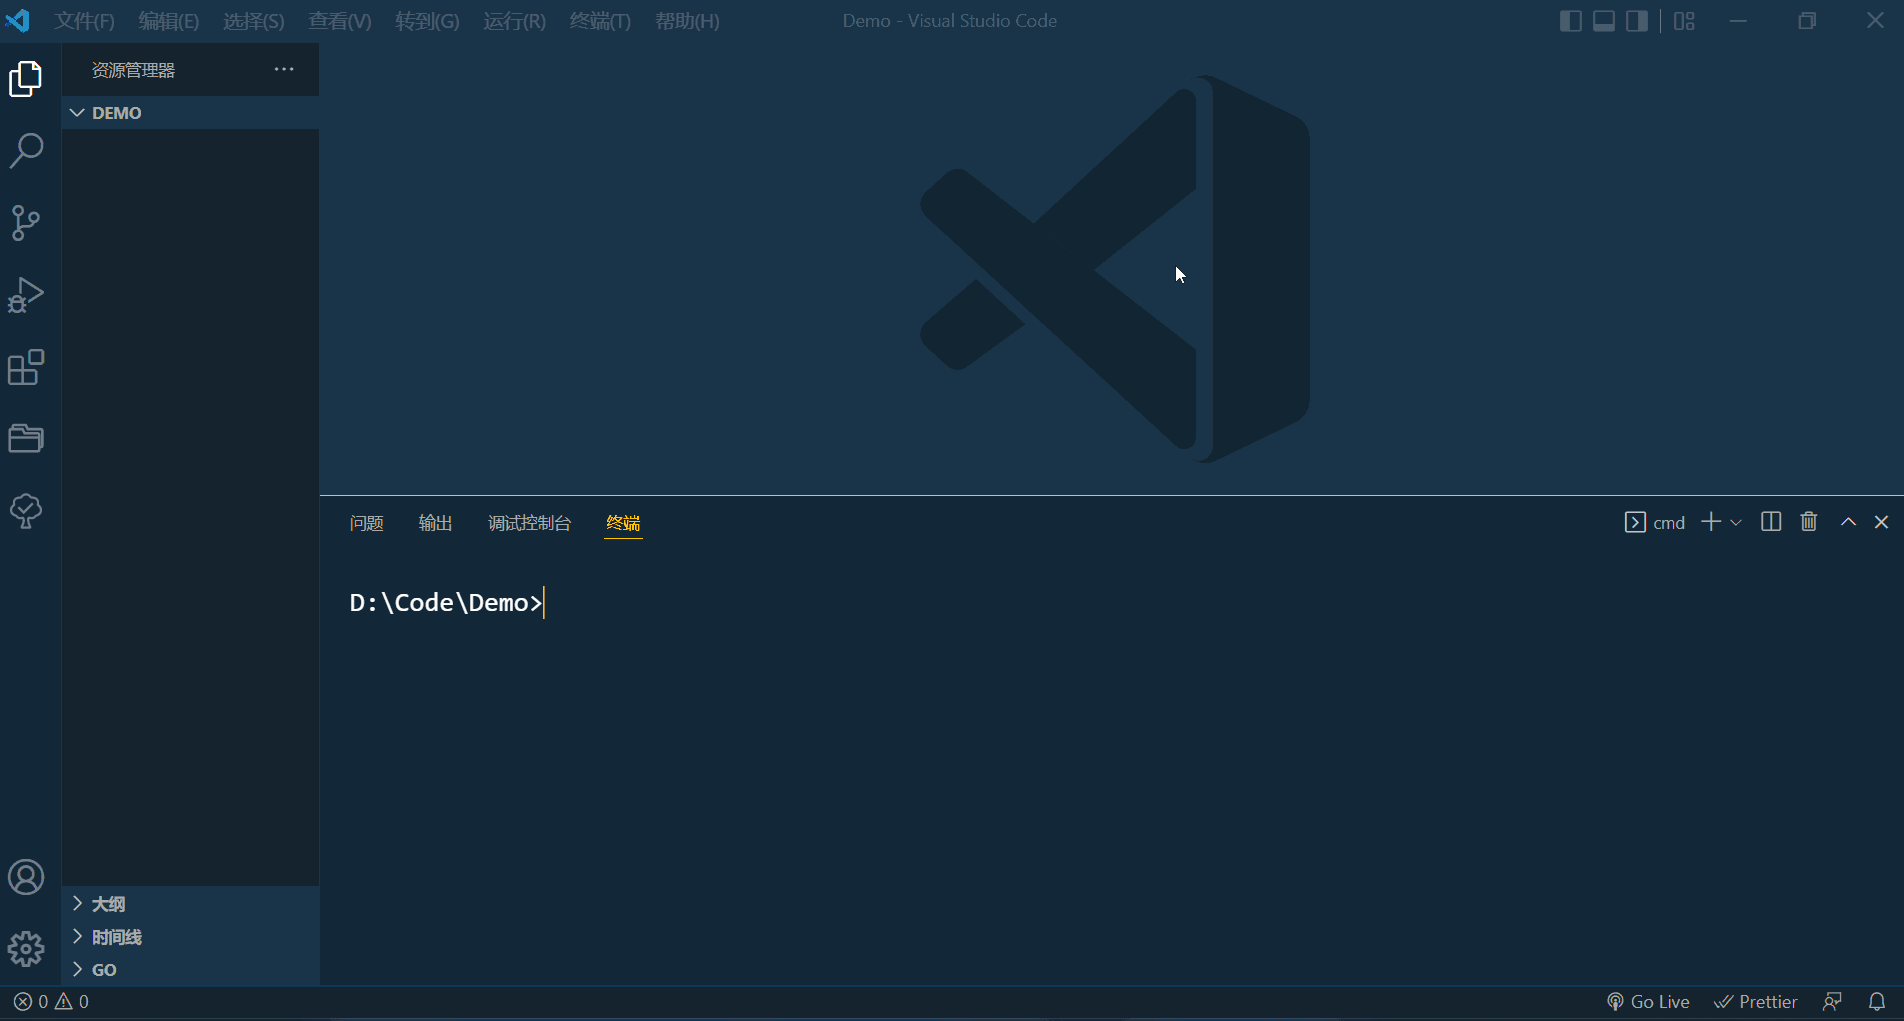Open the 文件(F) menu
The width and height of the screenshot is (1904, 1021).
(84, 21)
